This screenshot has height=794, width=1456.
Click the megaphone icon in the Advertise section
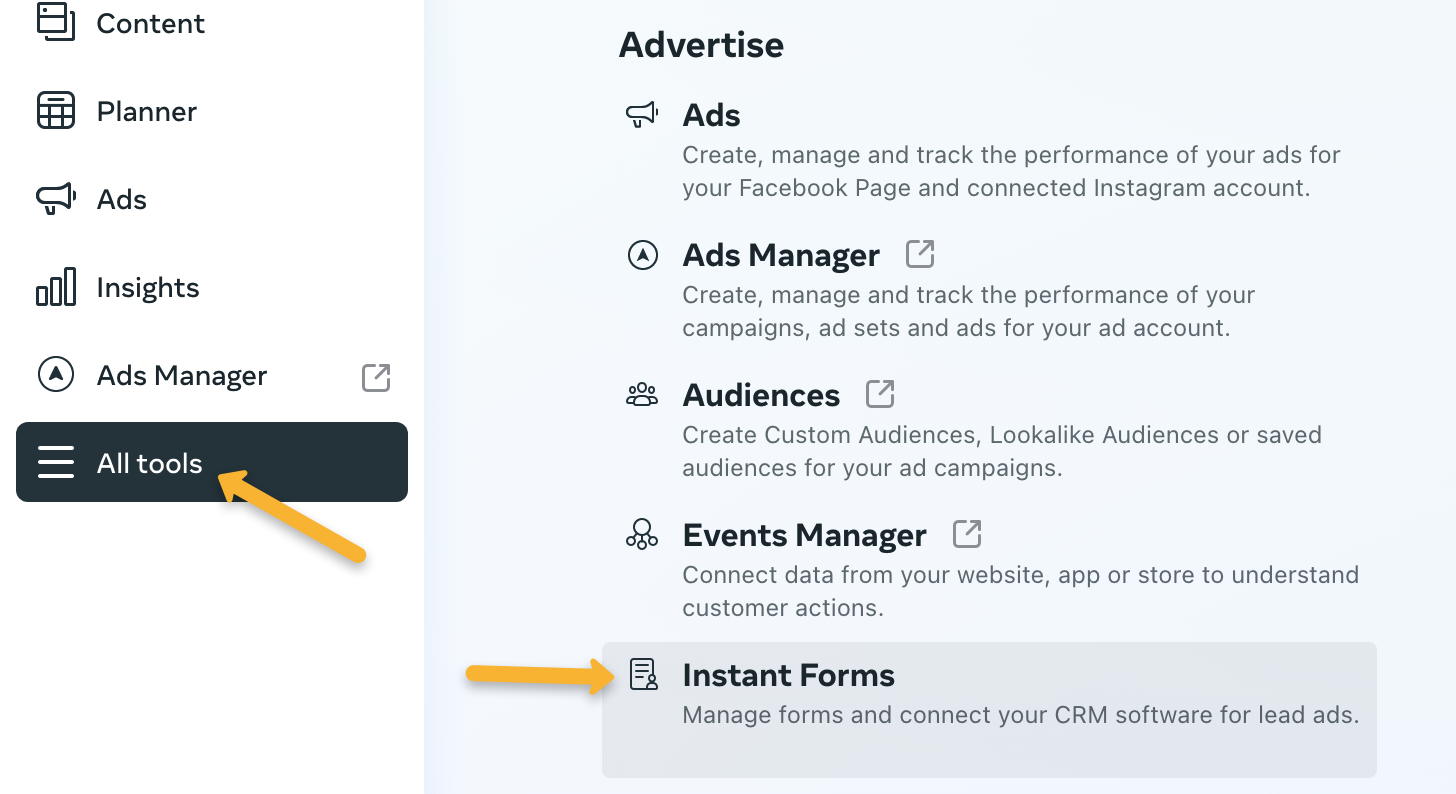point(642,115)
